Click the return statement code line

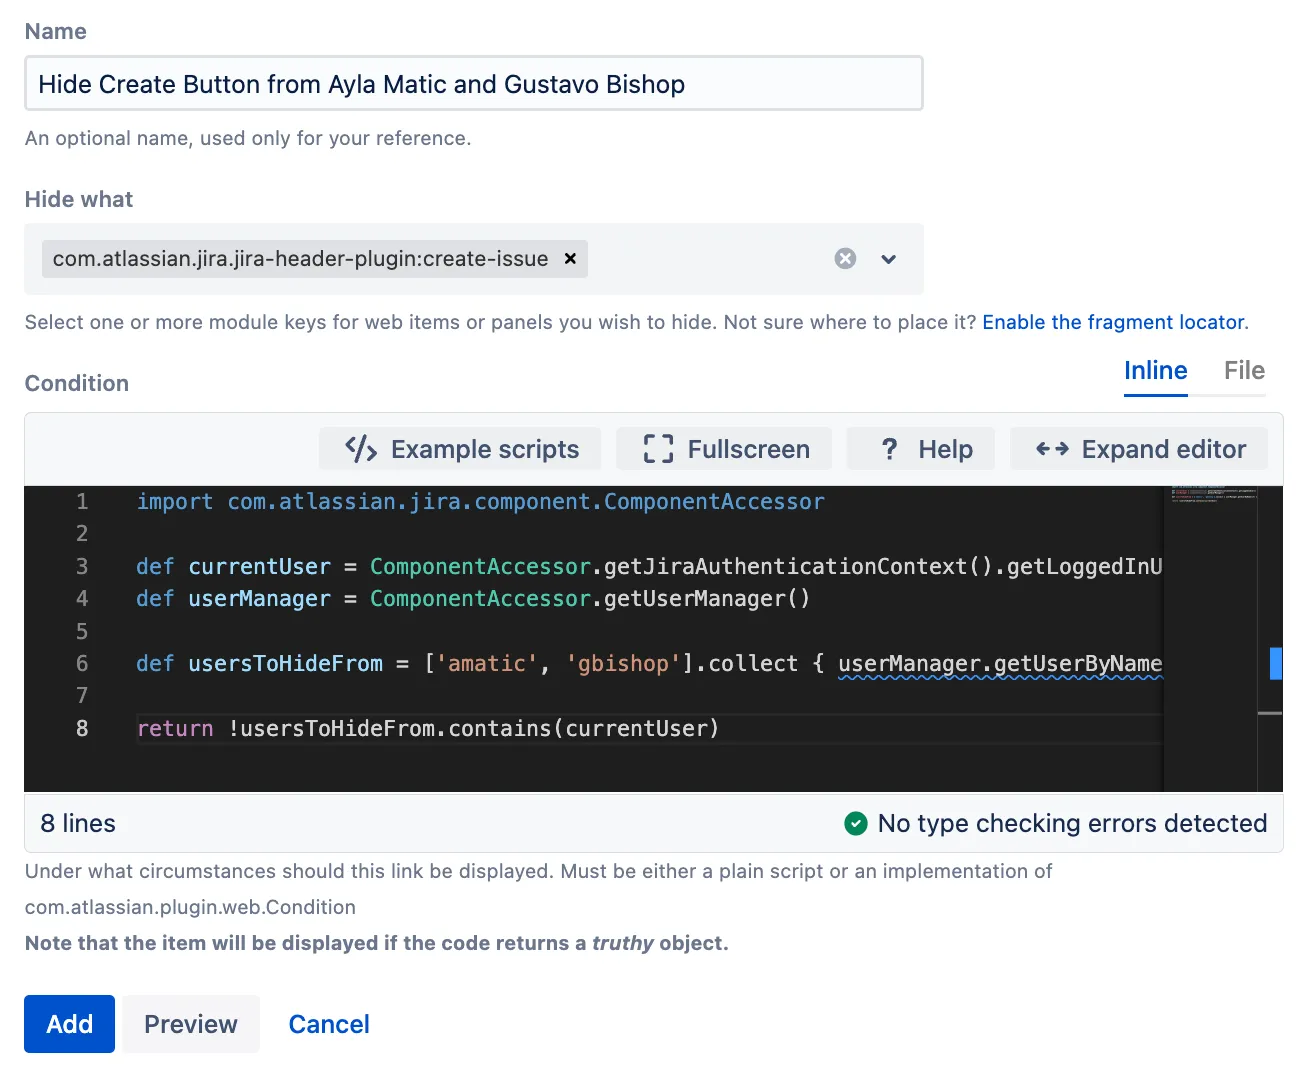point(428,729)
